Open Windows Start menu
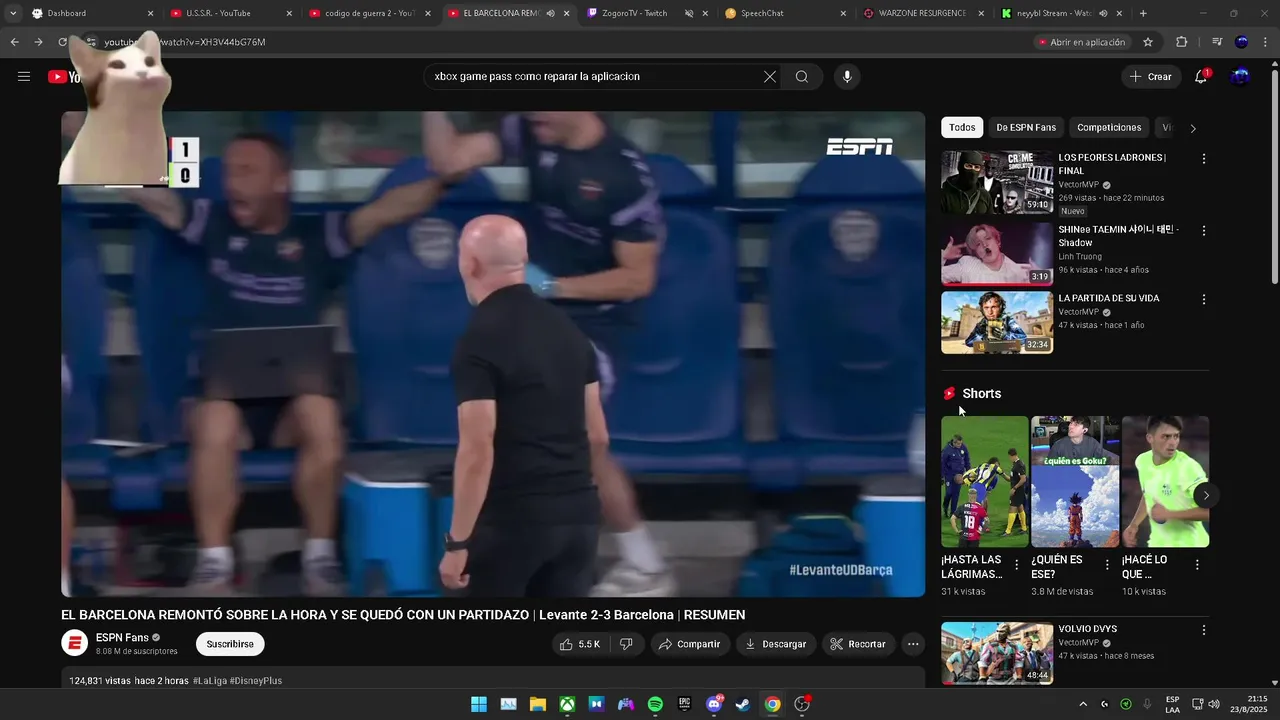Screen dimensions: 1280x720 [x=479, y=704]
